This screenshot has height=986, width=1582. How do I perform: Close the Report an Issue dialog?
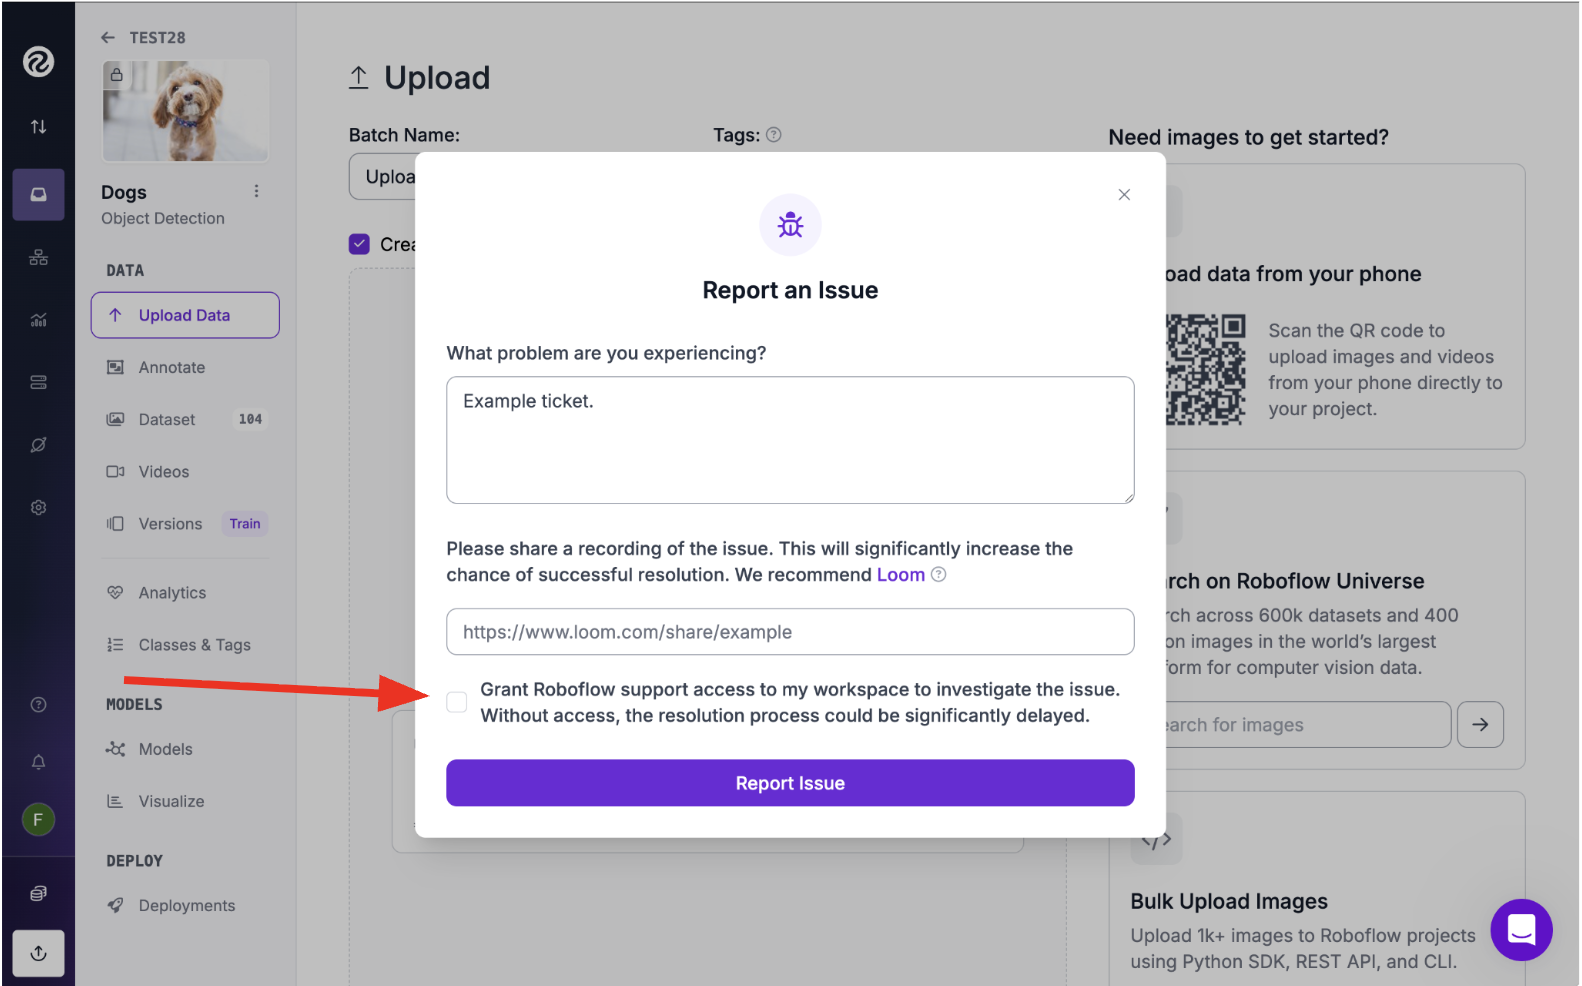click(1124, 195)
